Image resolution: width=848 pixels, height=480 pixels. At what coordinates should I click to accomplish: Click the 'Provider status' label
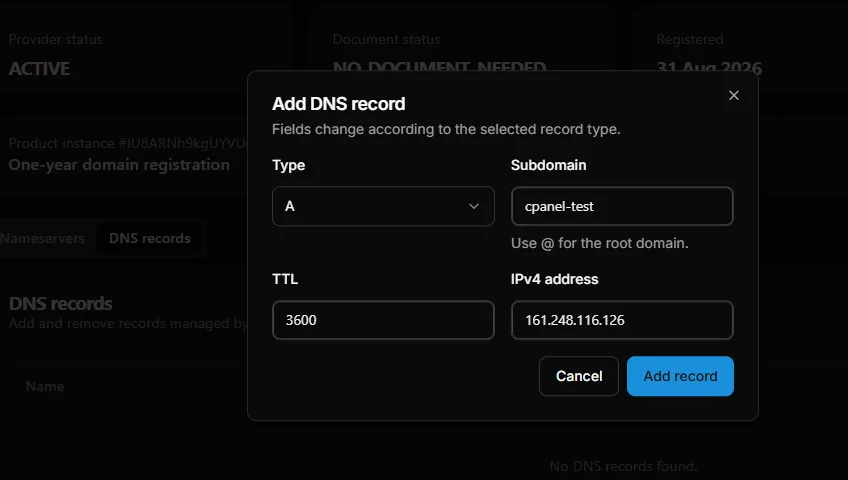(x=56, y=39)
